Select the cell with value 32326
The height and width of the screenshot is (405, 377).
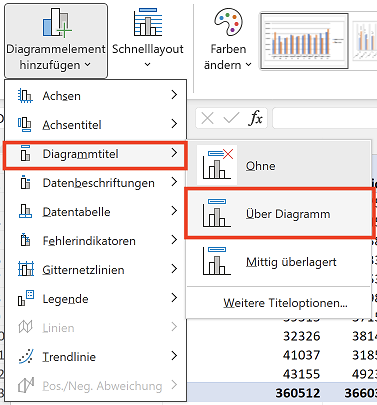click(x=301, y=336)
